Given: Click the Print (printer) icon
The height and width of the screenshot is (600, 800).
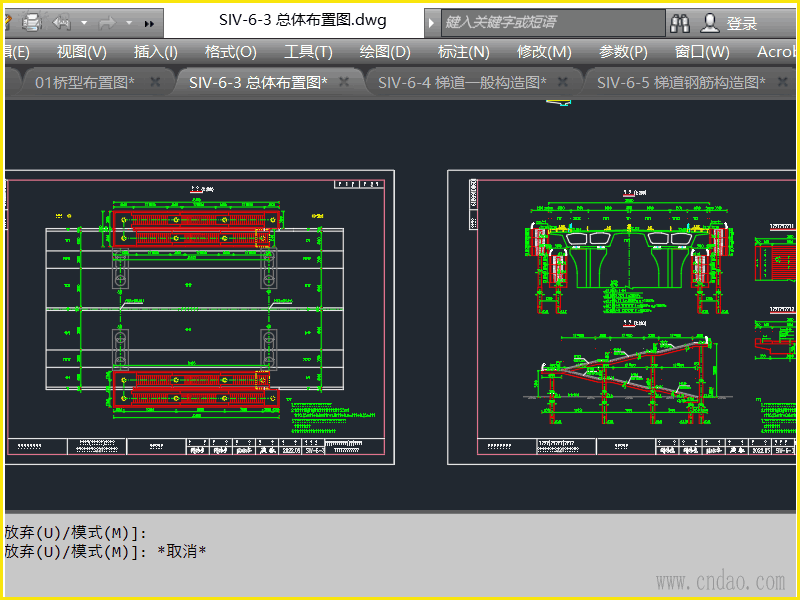Looking at the screenshot, I should (31, 23).
